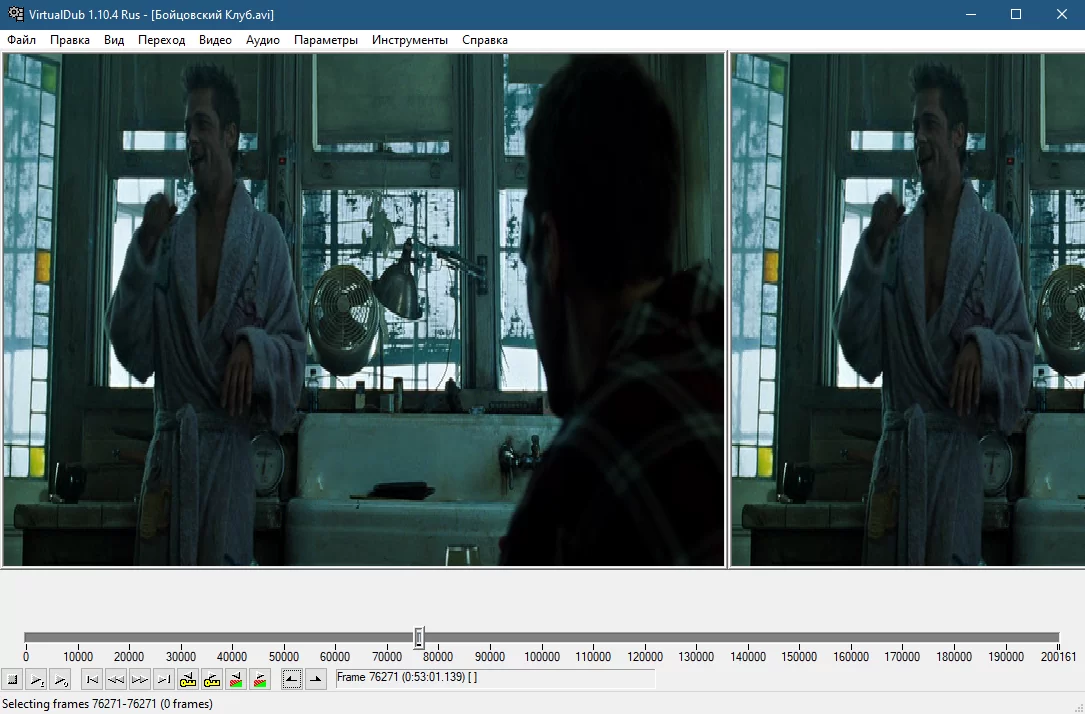Screen dimensions: 1085x714
Task: Set the selection end mark-out
Action: coord(316,680)
